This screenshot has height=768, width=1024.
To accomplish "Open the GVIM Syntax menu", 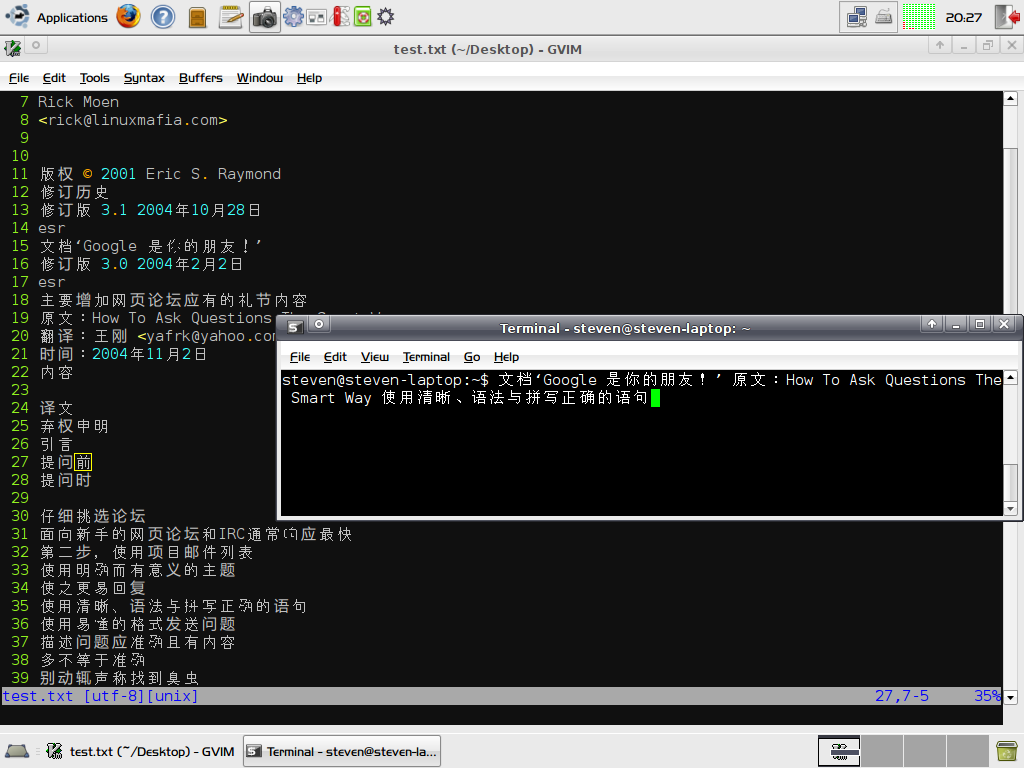I will [144, 78].
